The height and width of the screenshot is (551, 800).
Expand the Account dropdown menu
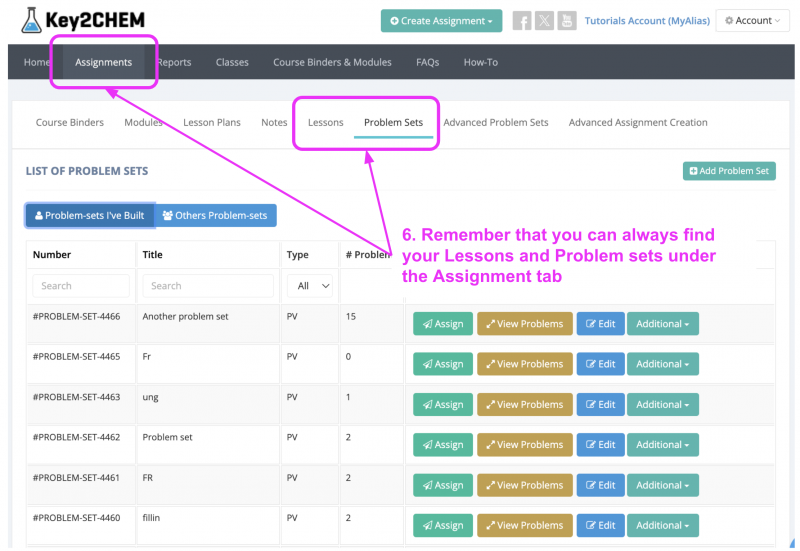[753, 21]
